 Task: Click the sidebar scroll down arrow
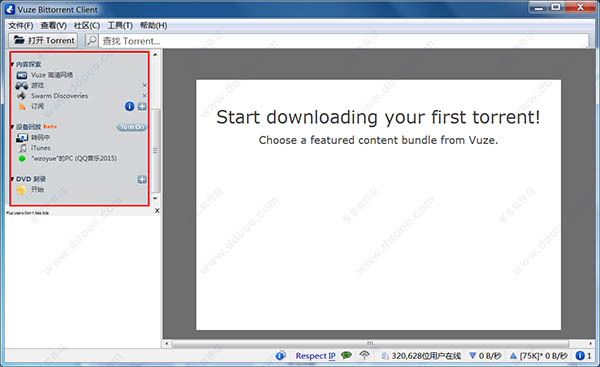coord(155,198)
